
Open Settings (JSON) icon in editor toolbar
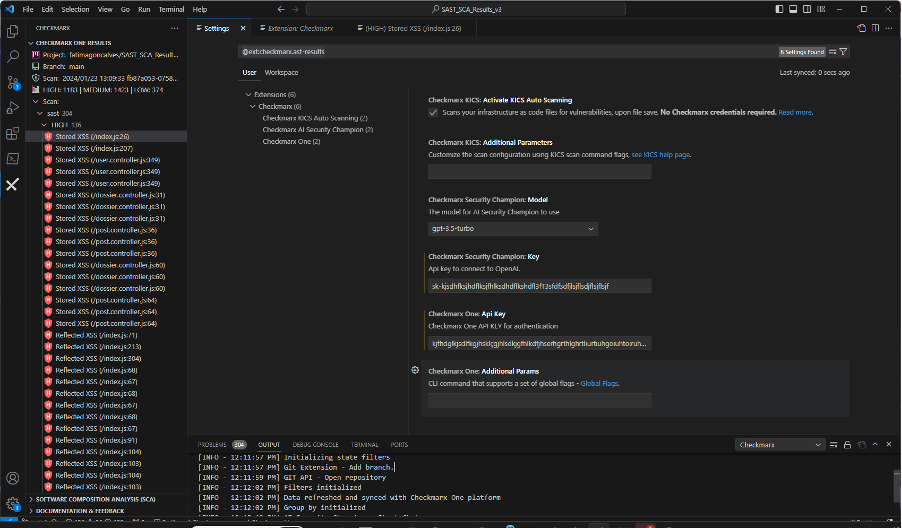coord(861,28)
